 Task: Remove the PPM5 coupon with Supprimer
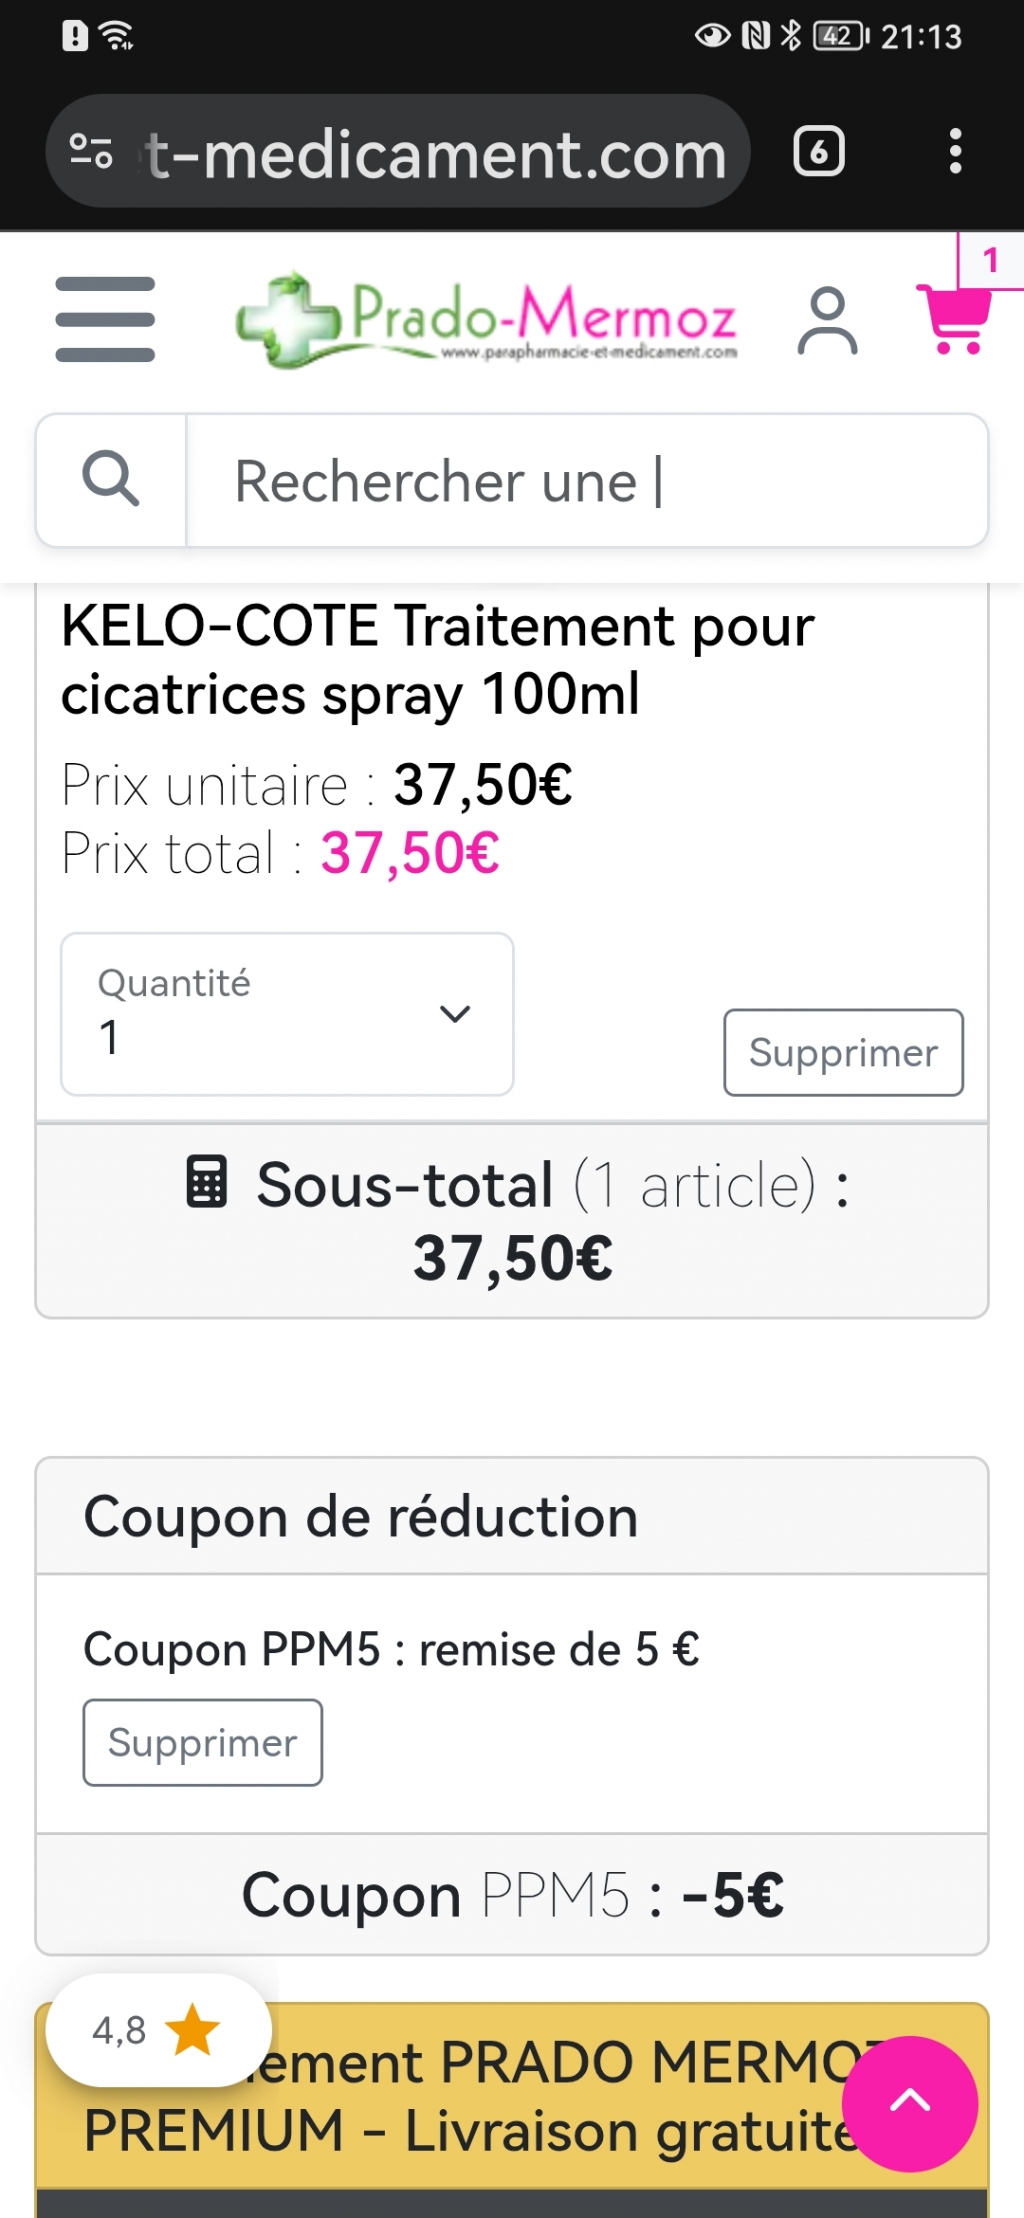202,1743
